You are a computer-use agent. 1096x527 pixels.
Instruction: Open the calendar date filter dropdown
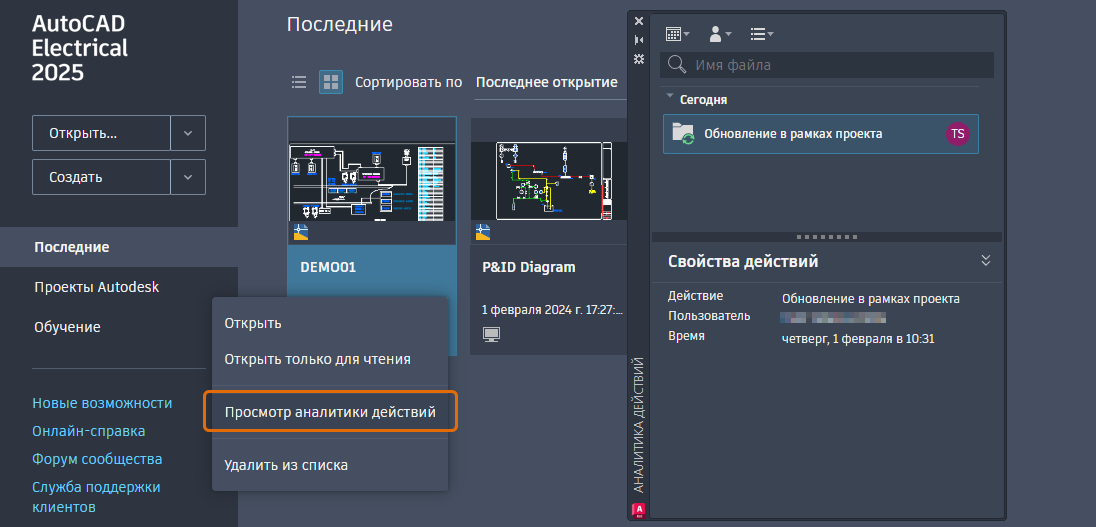677,34
